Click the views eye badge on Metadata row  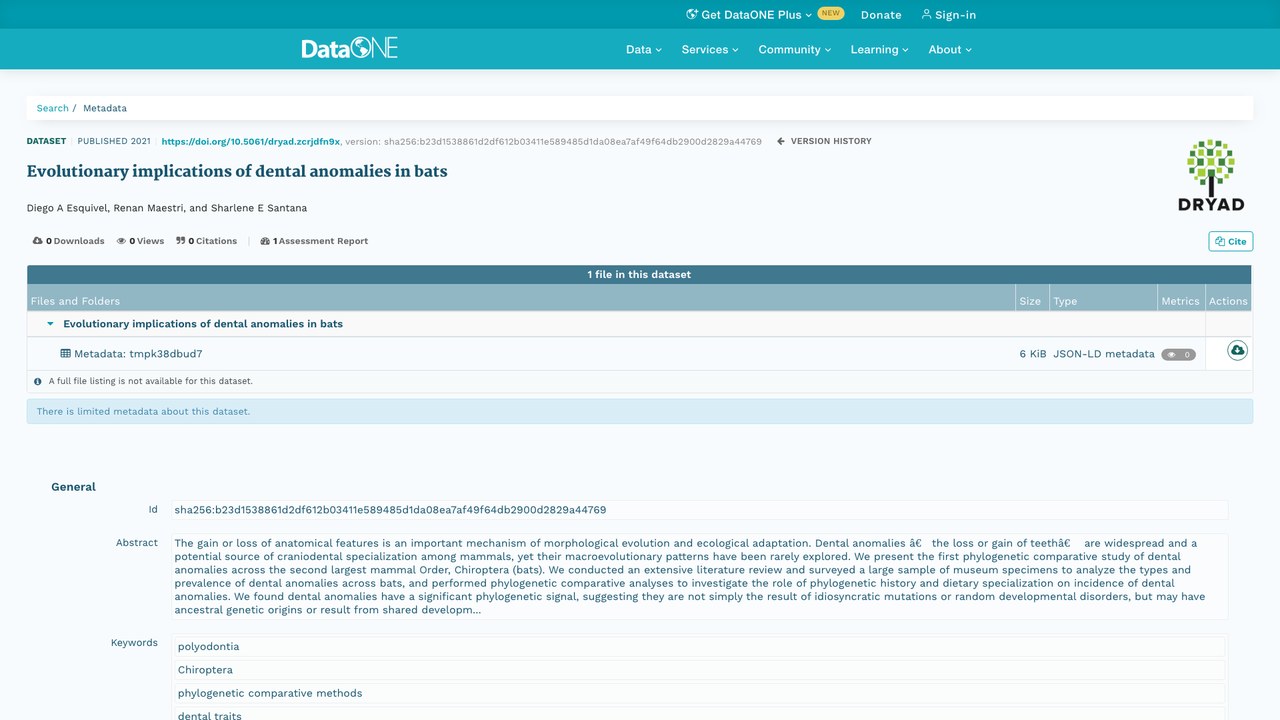tap(1178, 354)
